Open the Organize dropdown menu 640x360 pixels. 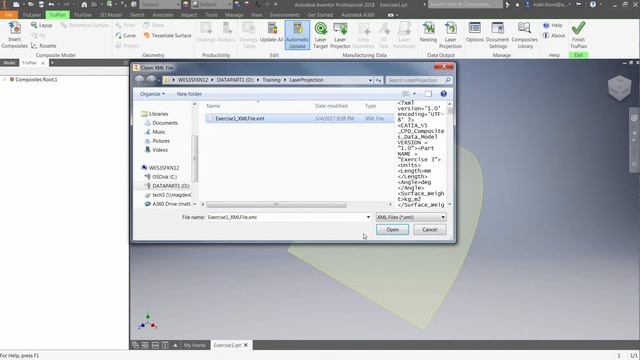[x=152, y=94]
